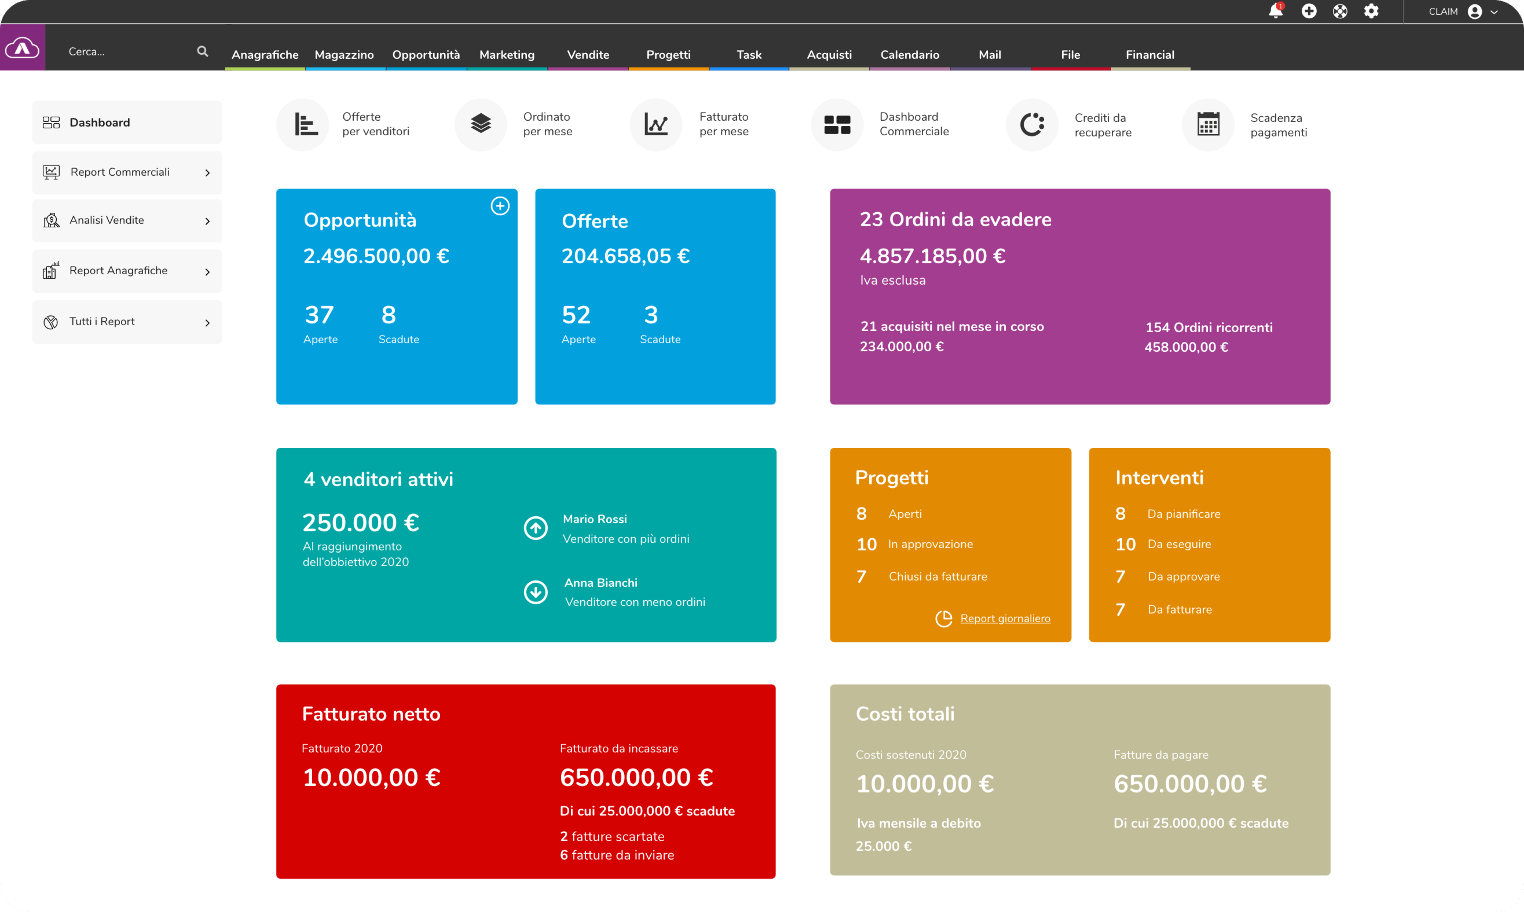Add new item with Opportunità plus icon
This screenshot has width=1524, height=912.
click(500, 206)
